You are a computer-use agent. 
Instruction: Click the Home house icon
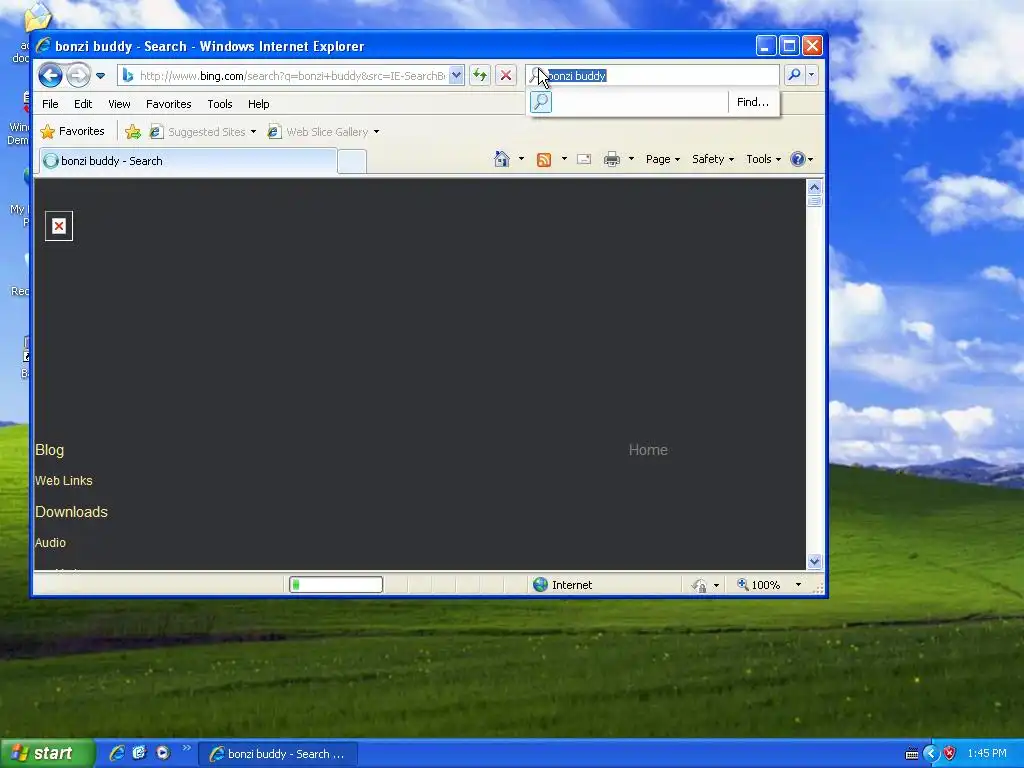point(502,159)
